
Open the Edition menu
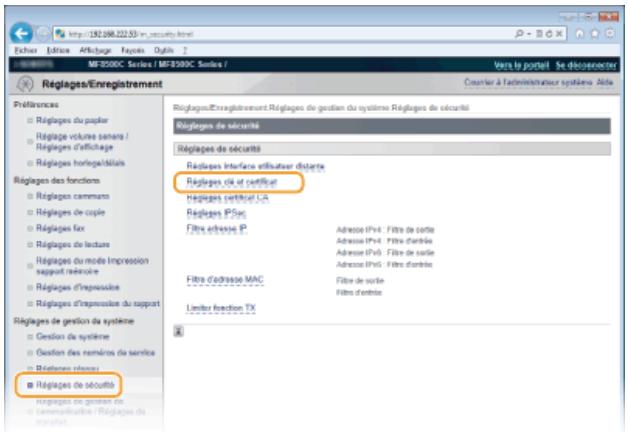(x=58, y=50)
